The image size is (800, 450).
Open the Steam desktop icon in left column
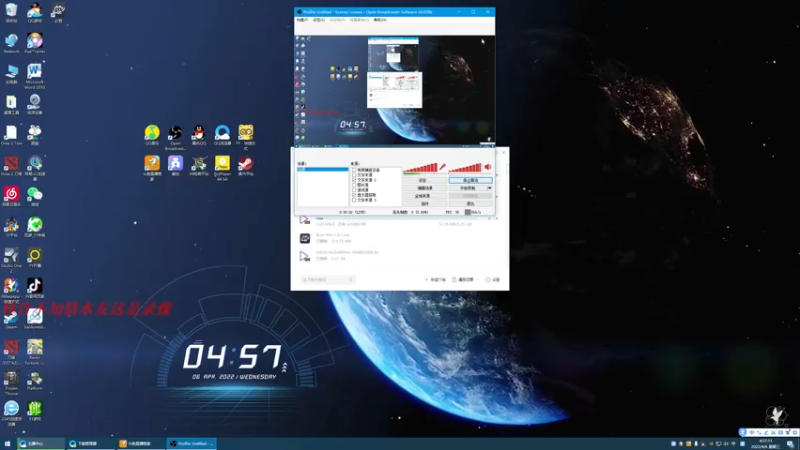(x=11, y=319)
